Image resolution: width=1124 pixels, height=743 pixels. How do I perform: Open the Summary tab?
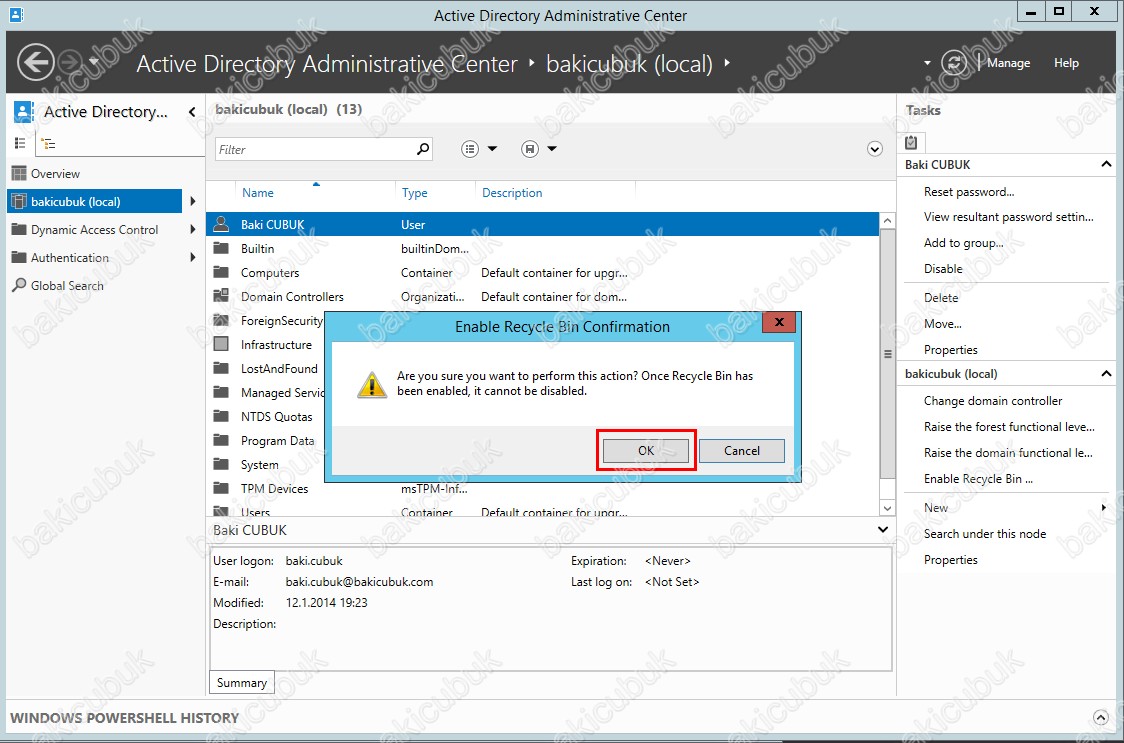[242, 682]
